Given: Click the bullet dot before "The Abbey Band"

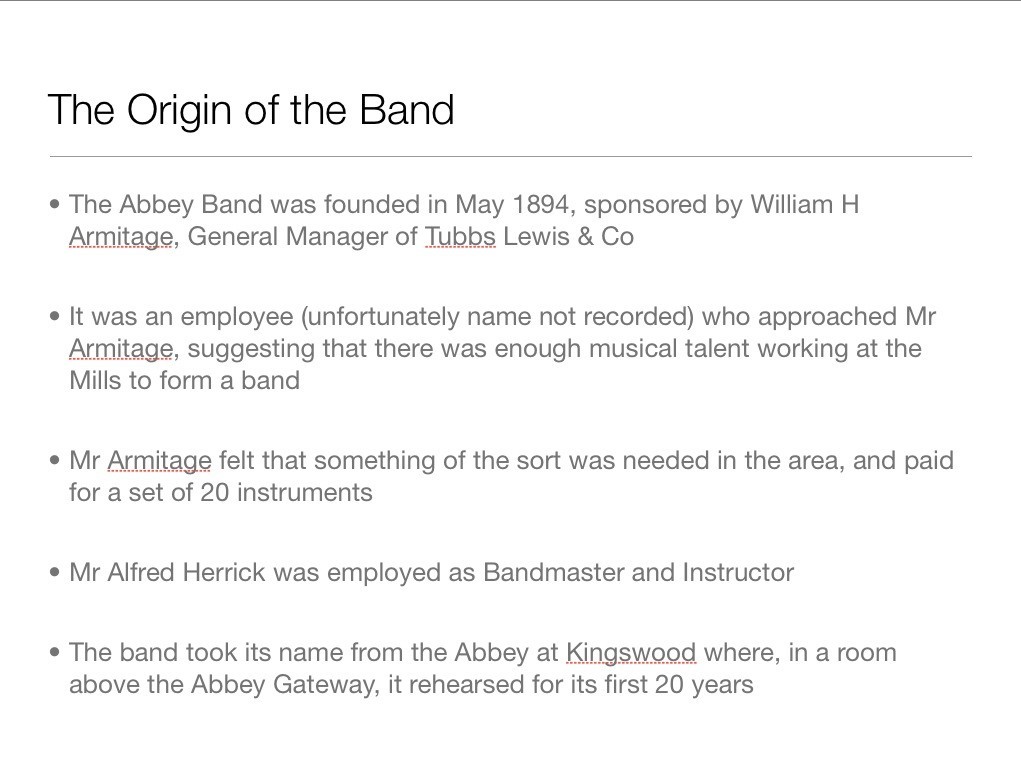Looking at the screenshot, I should pos(54,206).
